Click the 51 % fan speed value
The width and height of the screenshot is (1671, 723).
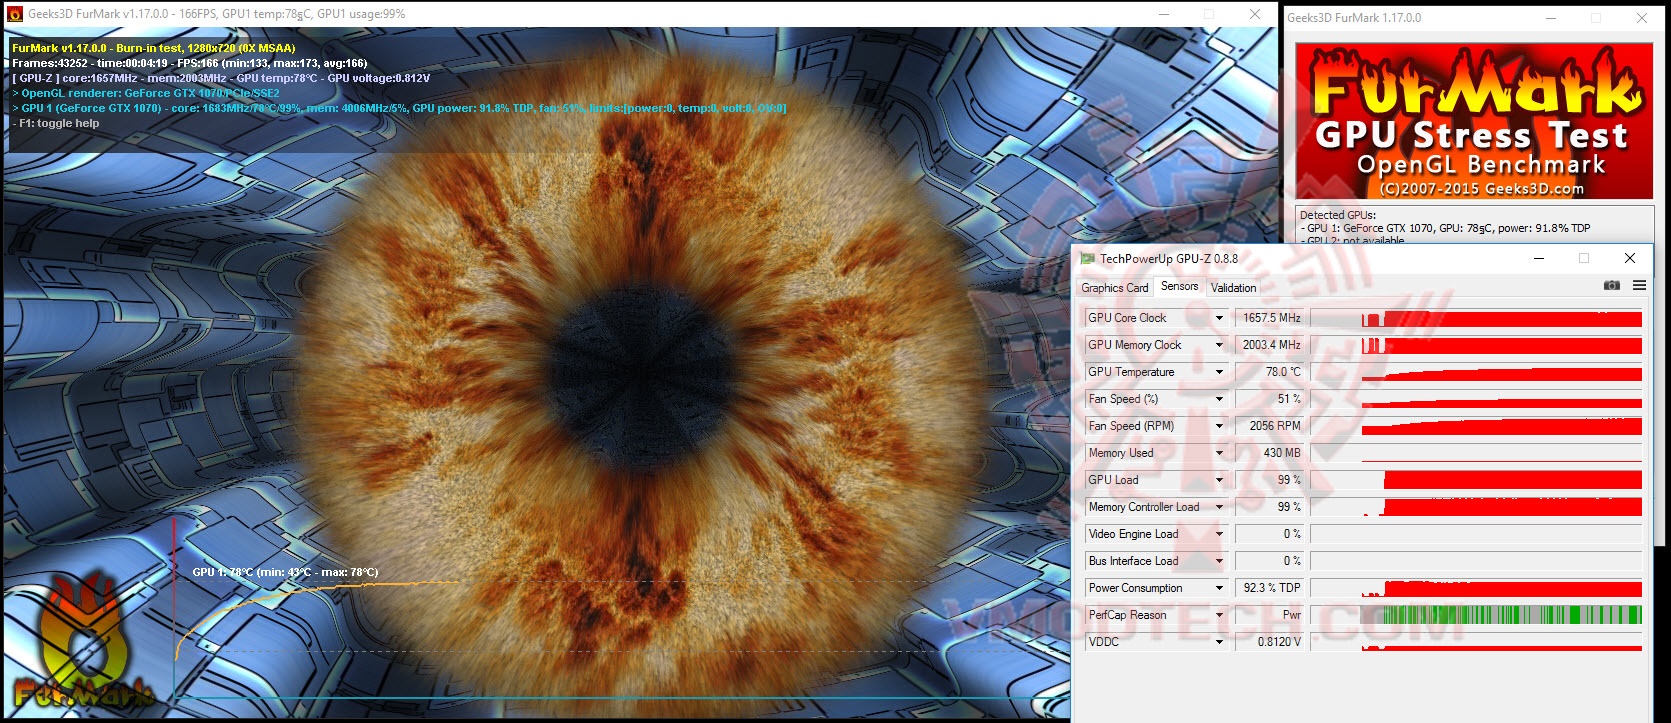click(1270, 399)
